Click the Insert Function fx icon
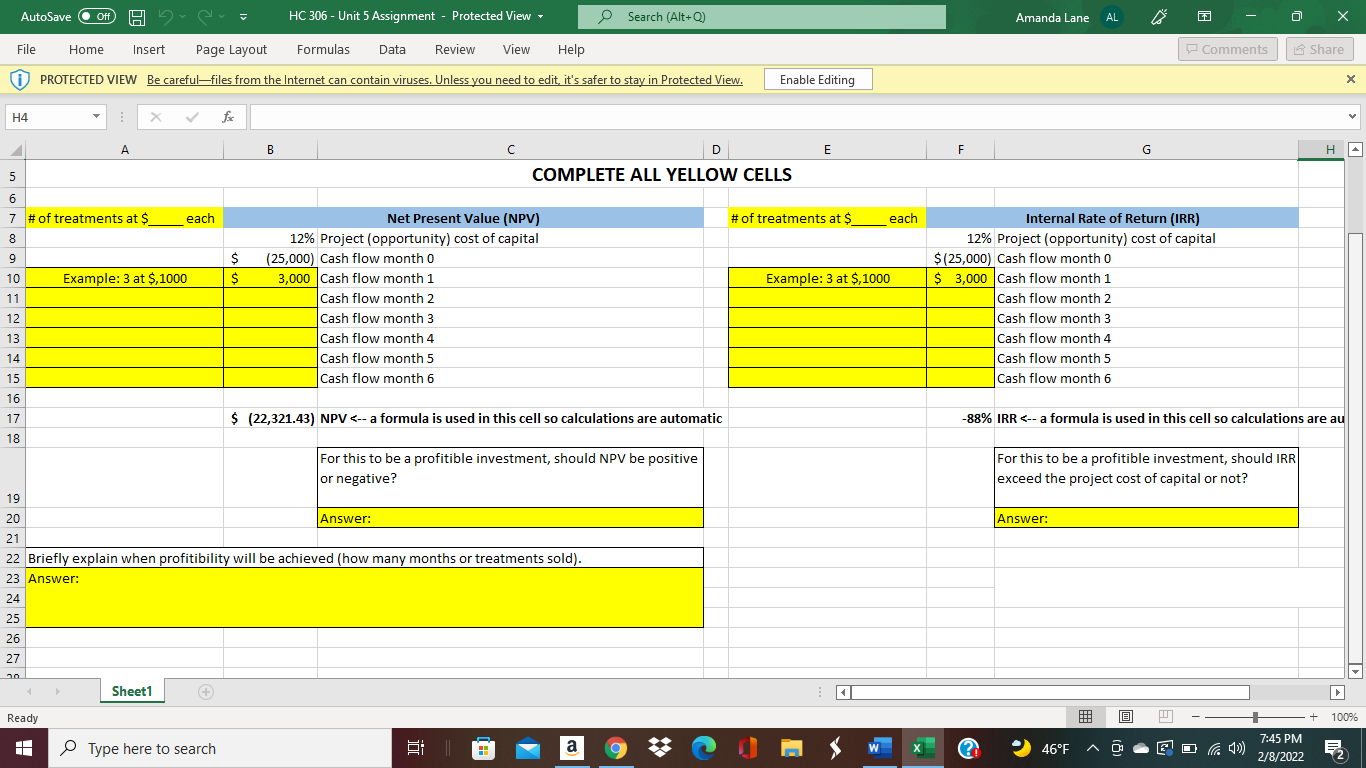This screenshot has width=1366, height=768. pos(229,118)
